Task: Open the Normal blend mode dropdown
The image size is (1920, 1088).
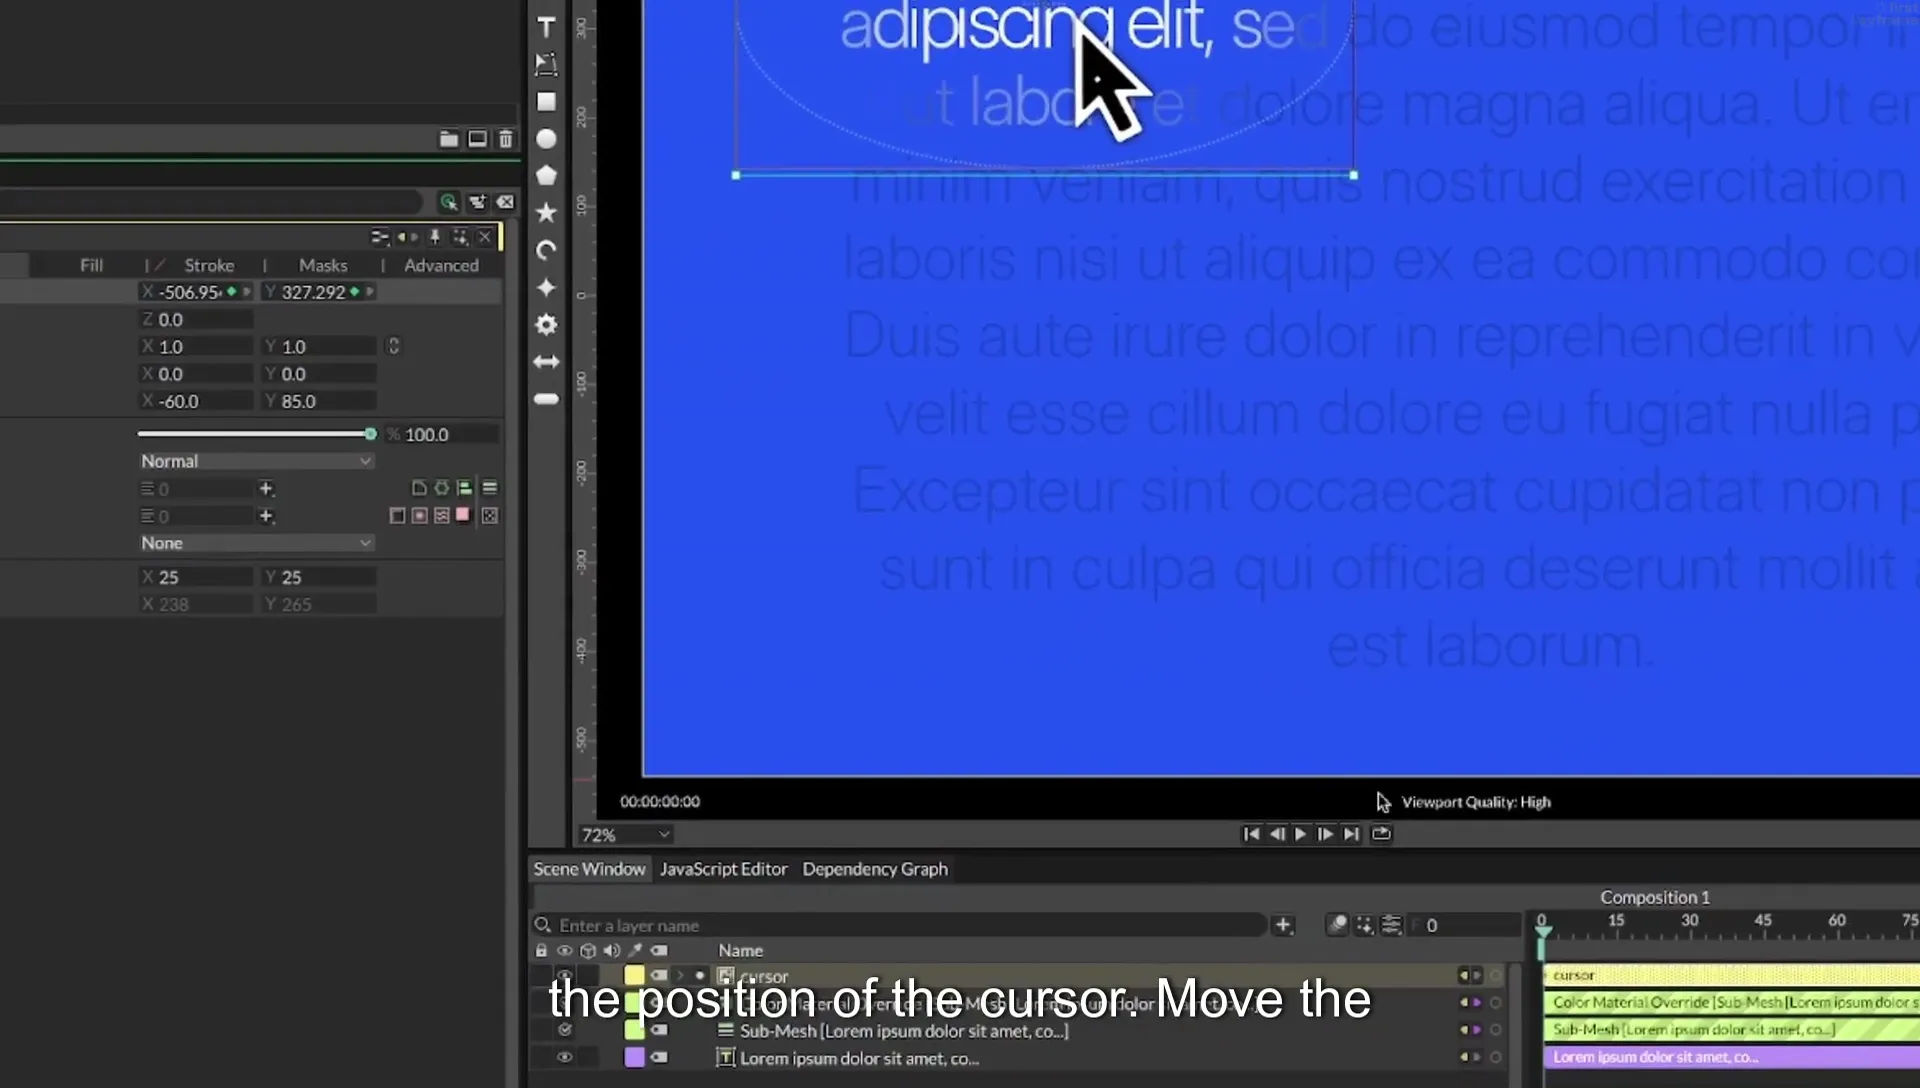Action: 256,461
